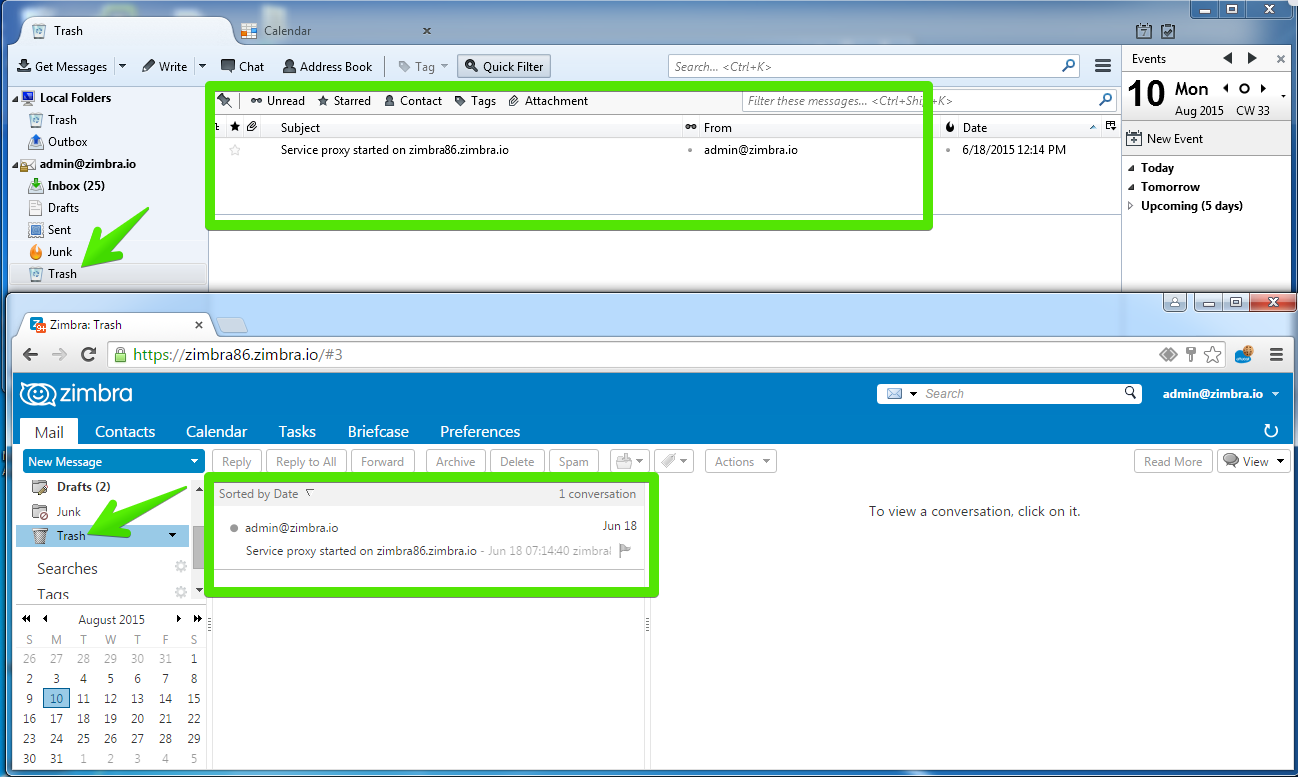
Task: Switch to the Contacts tab in Zimbra
Action: (x=125, y=432)
